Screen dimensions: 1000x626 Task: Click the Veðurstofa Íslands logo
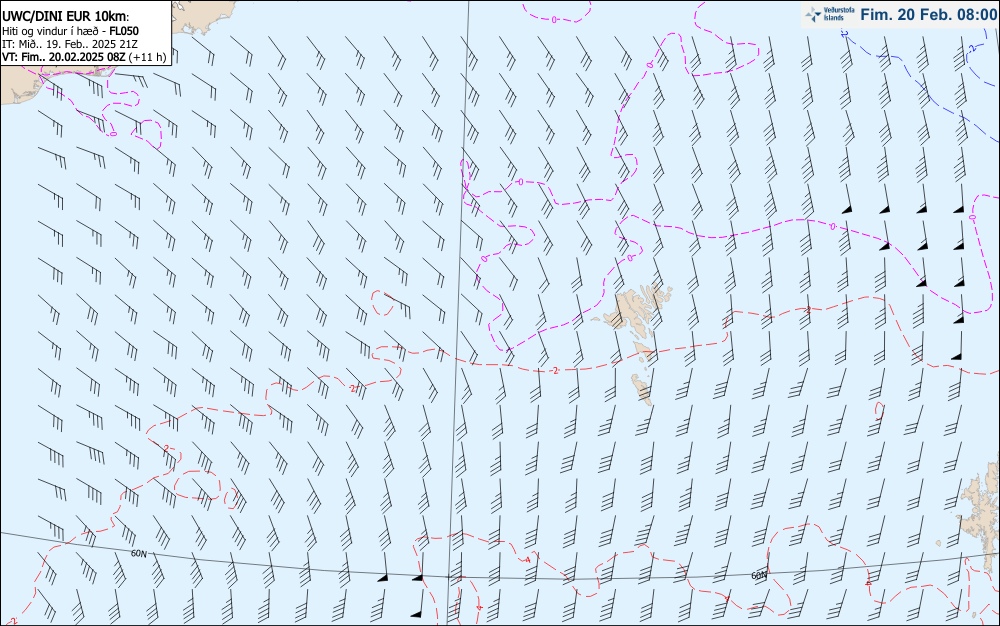(x=830, y=14)
